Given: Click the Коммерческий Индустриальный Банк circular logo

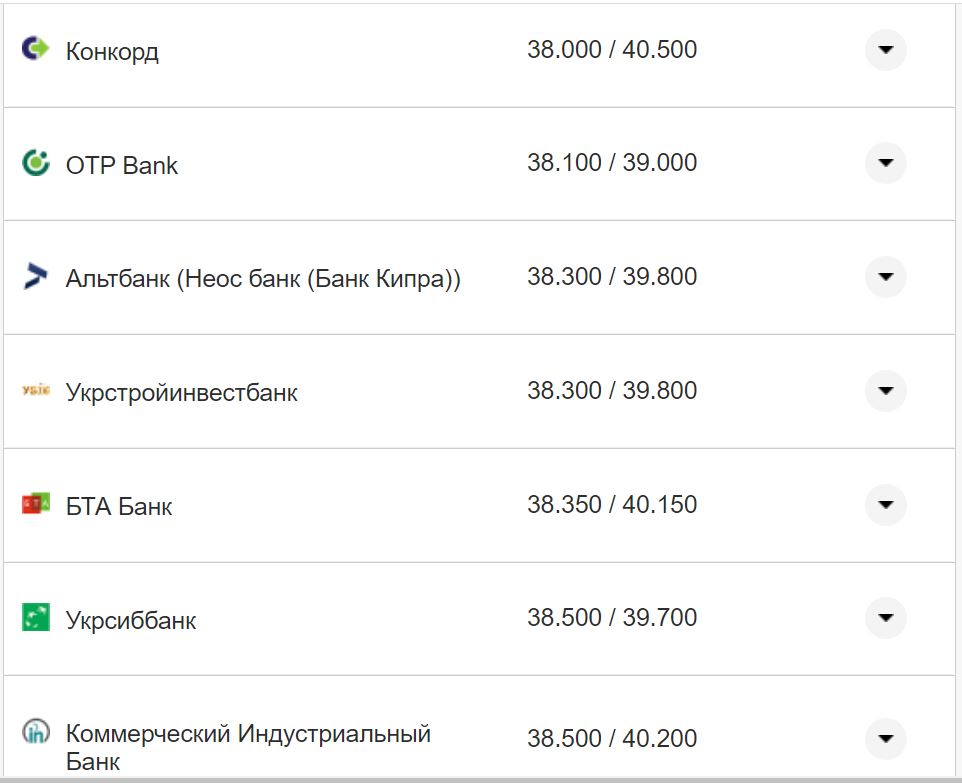Looking at the screenshot, I should point(36,732).
